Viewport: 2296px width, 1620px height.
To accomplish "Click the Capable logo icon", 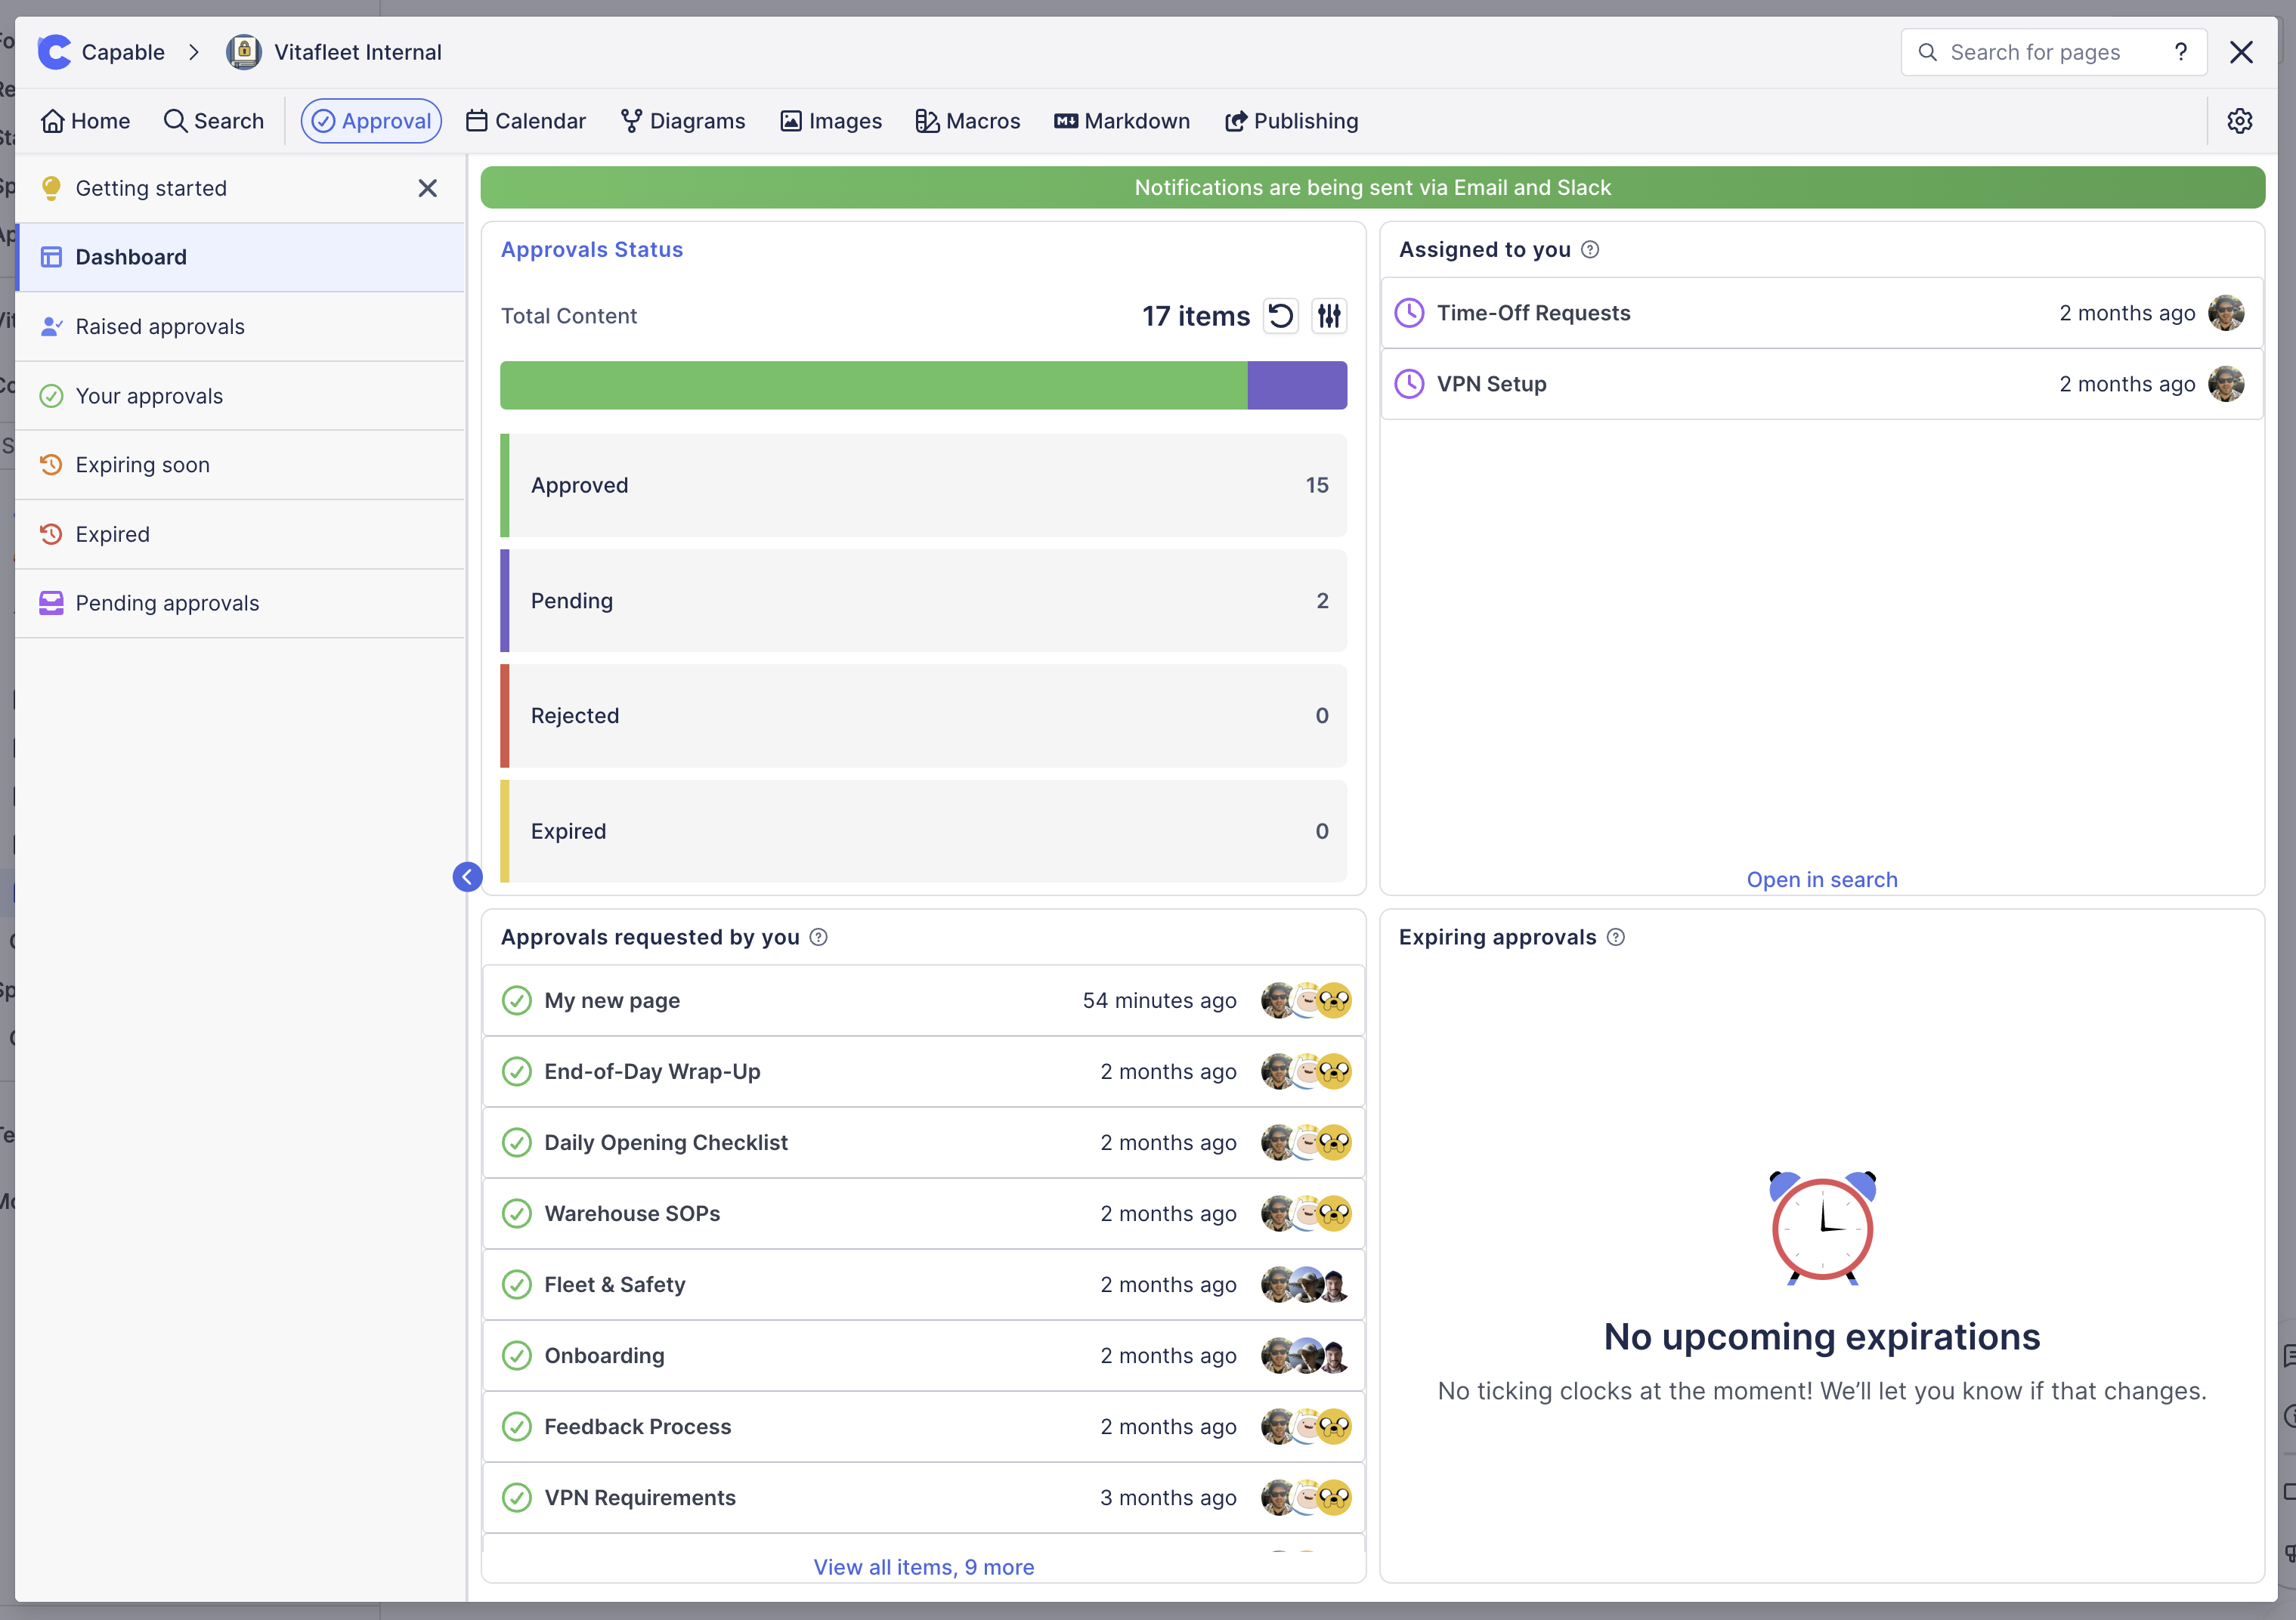I will point(55,52).
